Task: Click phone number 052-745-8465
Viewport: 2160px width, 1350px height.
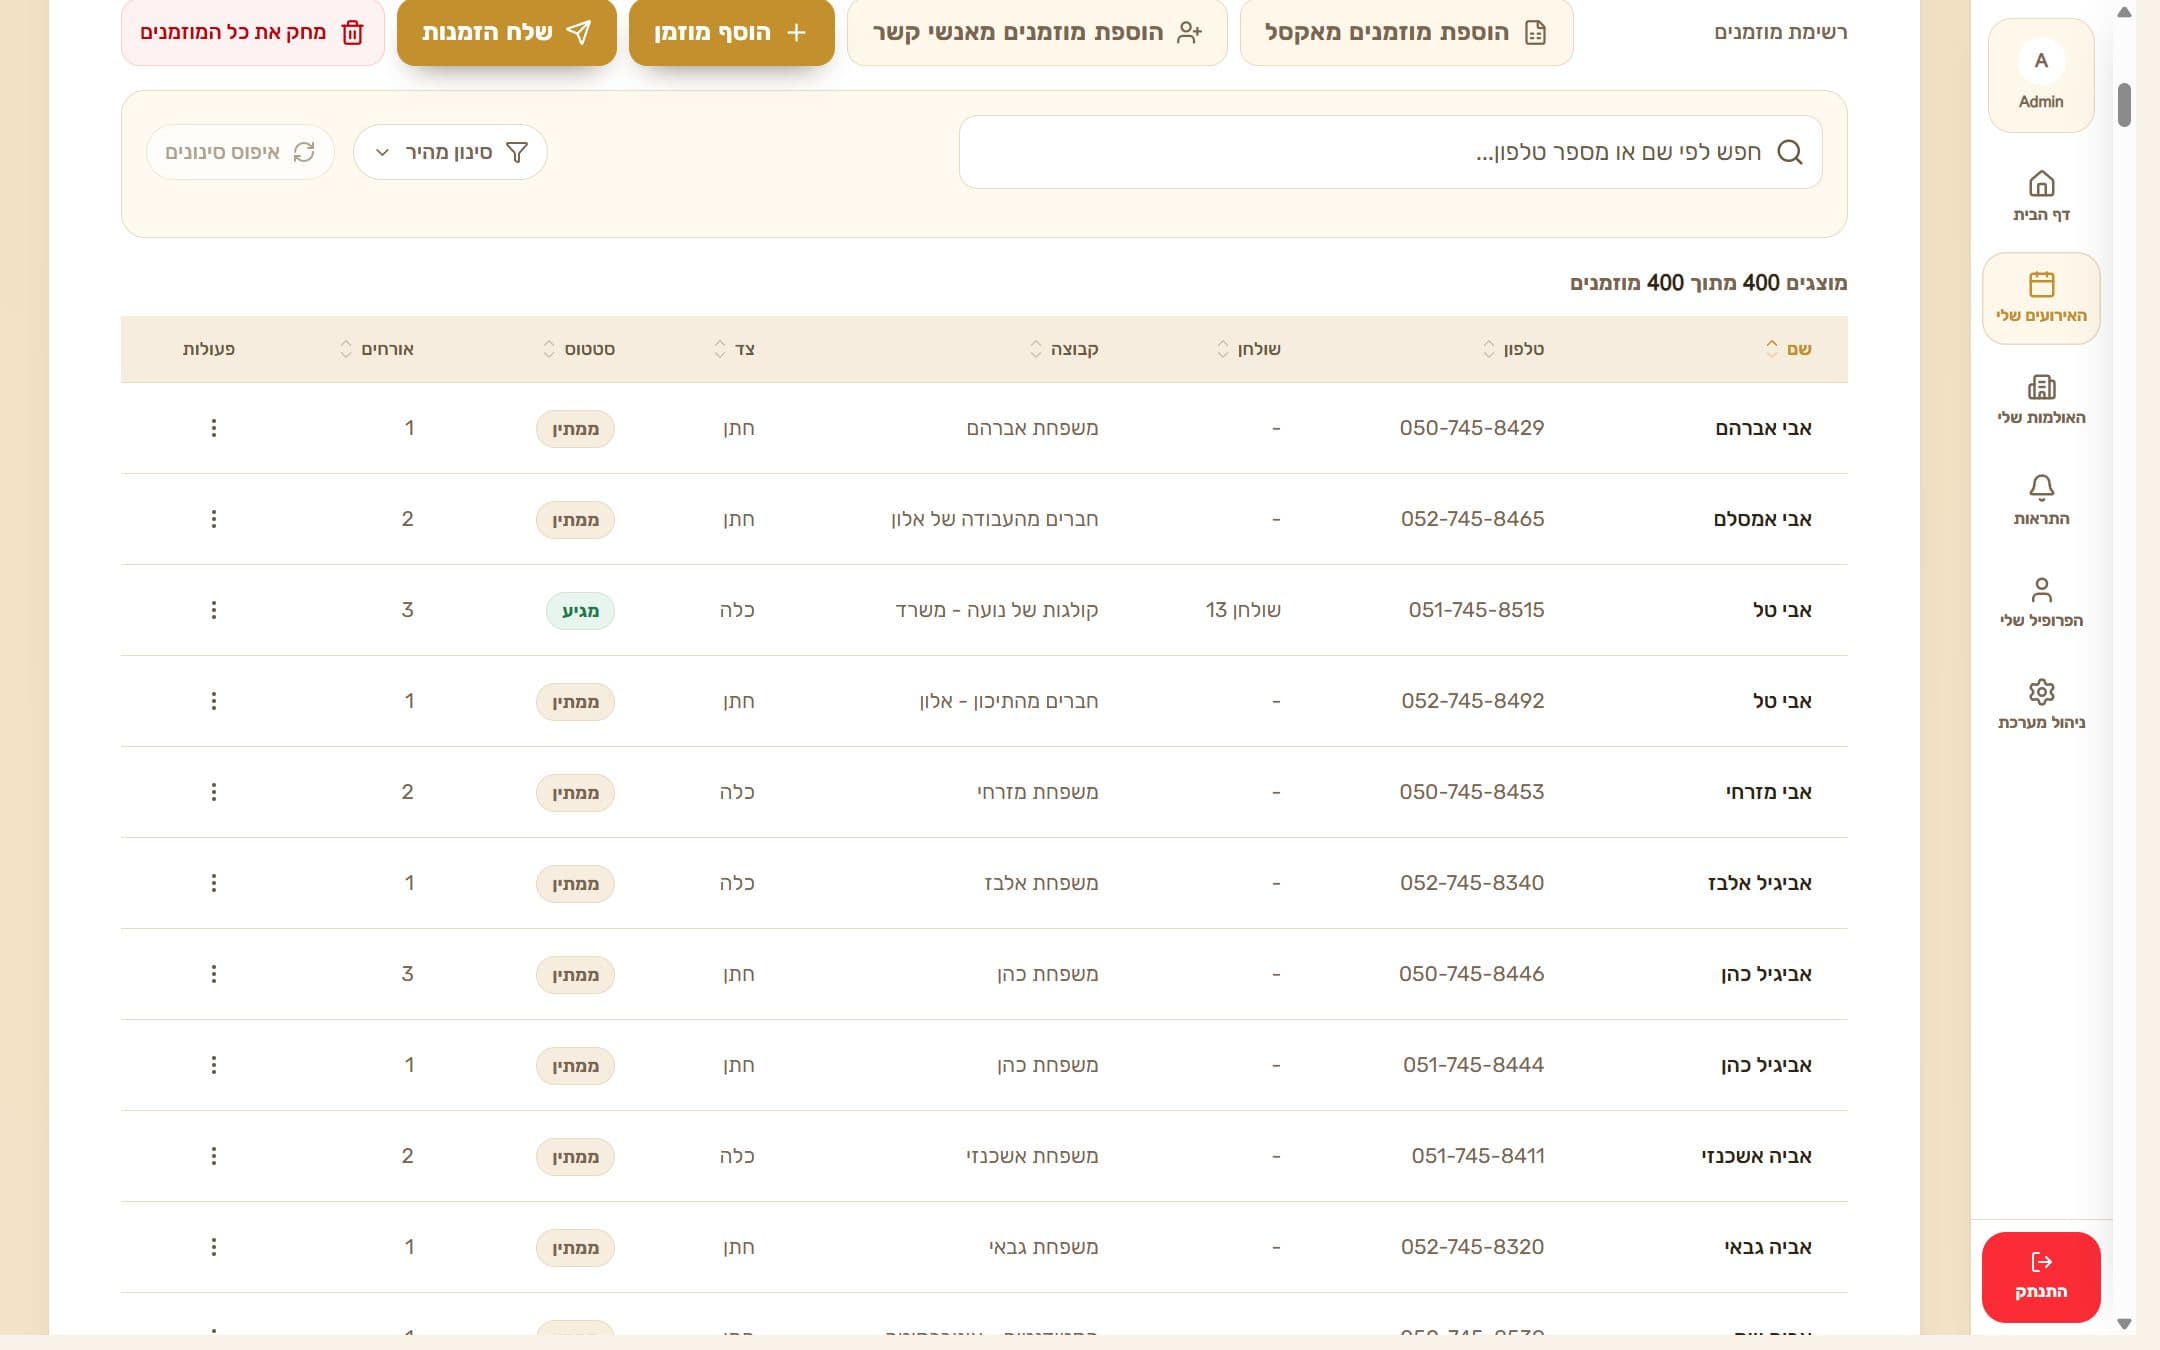Action: (1472, 519)
